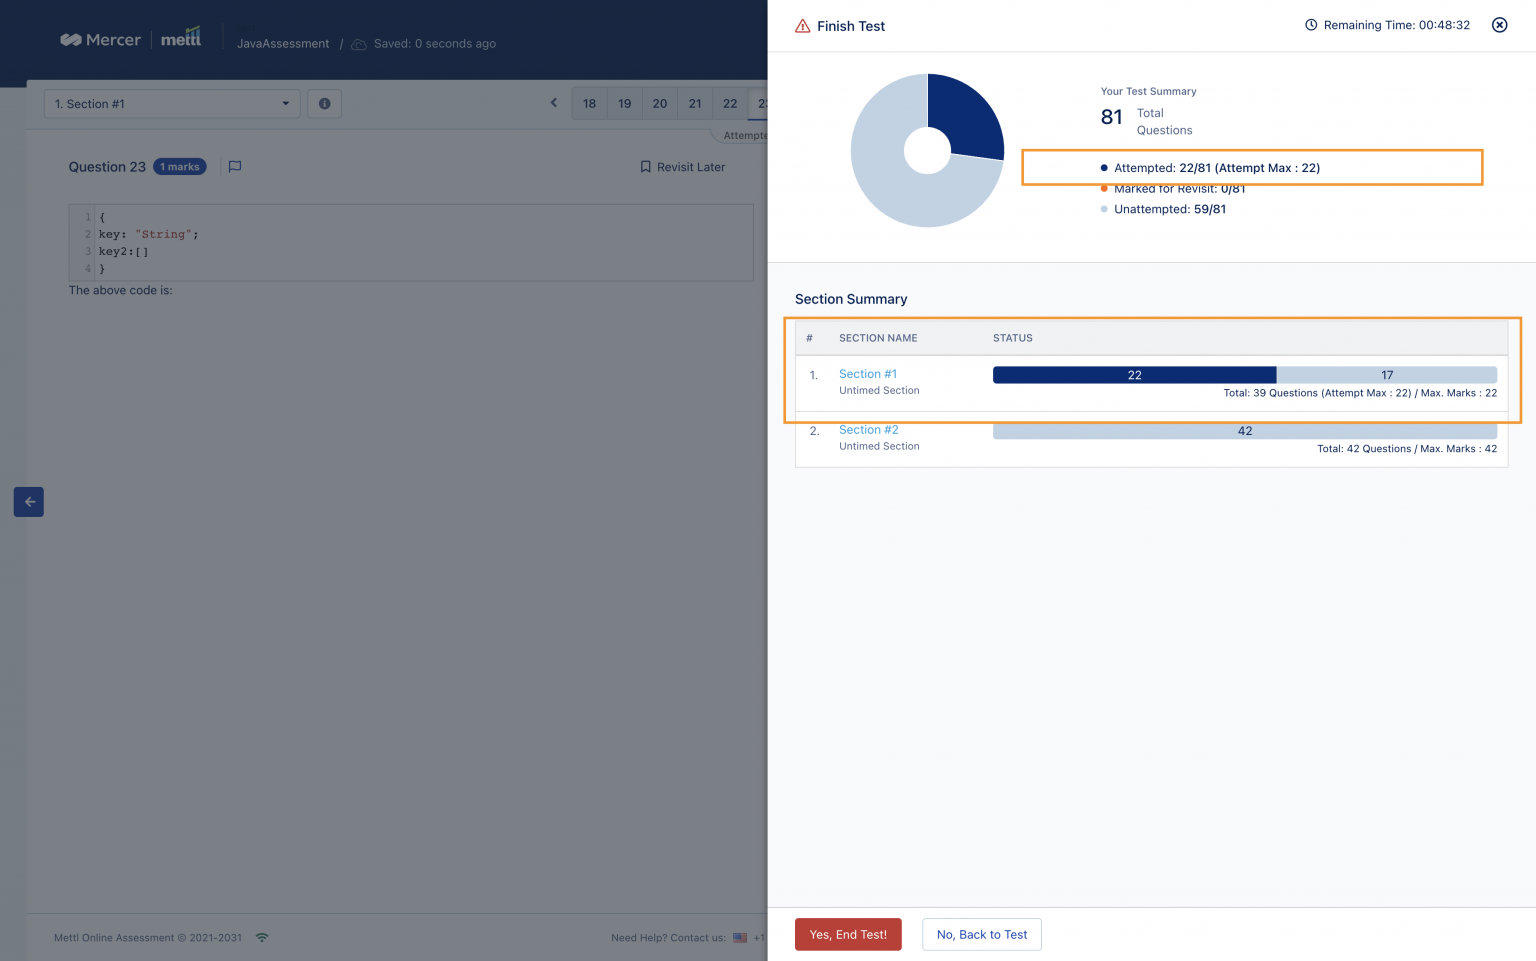The image size is (1536, 961).
Task: Click the clock icon beside Remaining Time
Action: point(1311,24)
